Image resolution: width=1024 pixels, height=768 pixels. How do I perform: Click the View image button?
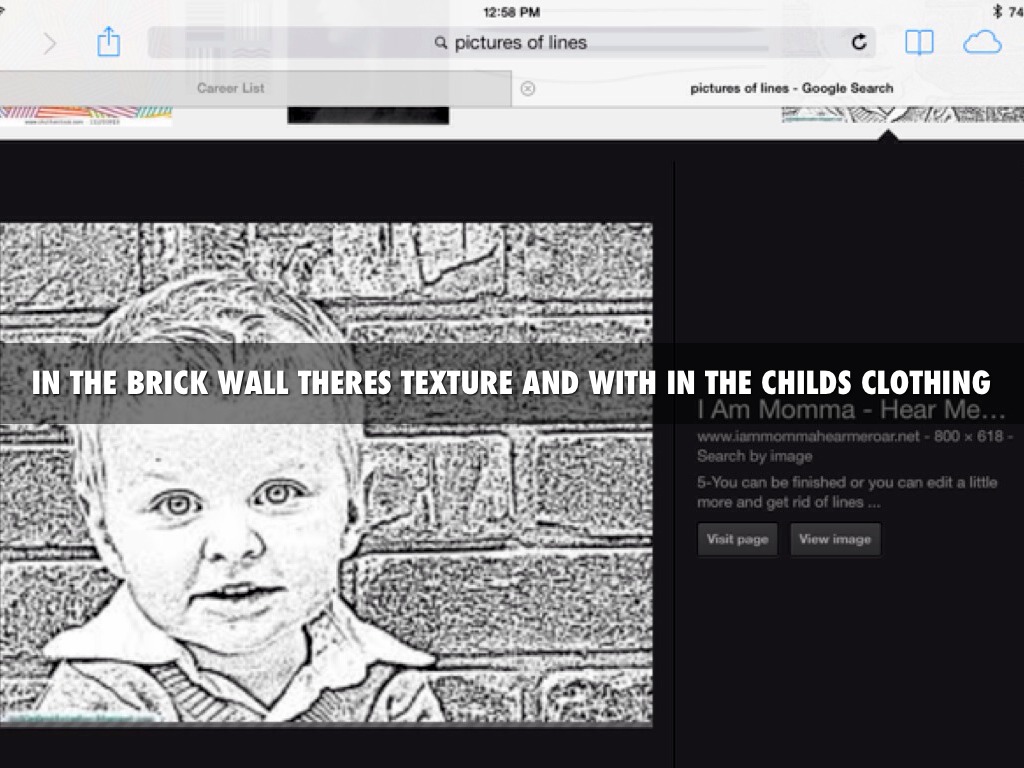click(x=835, y=539)
